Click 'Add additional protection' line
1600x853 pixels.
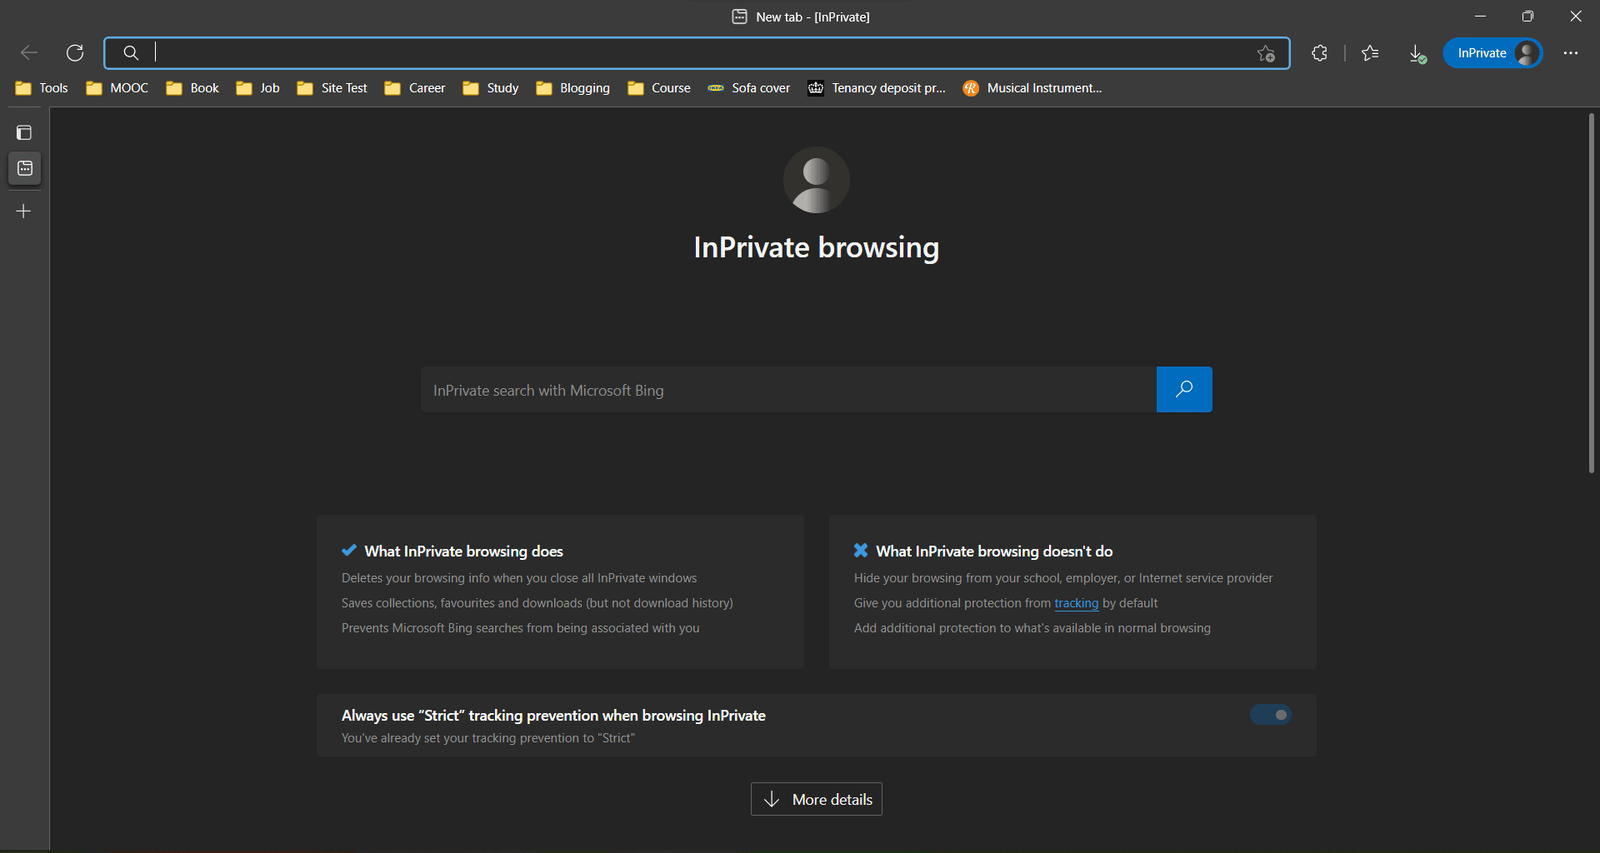[1032, 628]
